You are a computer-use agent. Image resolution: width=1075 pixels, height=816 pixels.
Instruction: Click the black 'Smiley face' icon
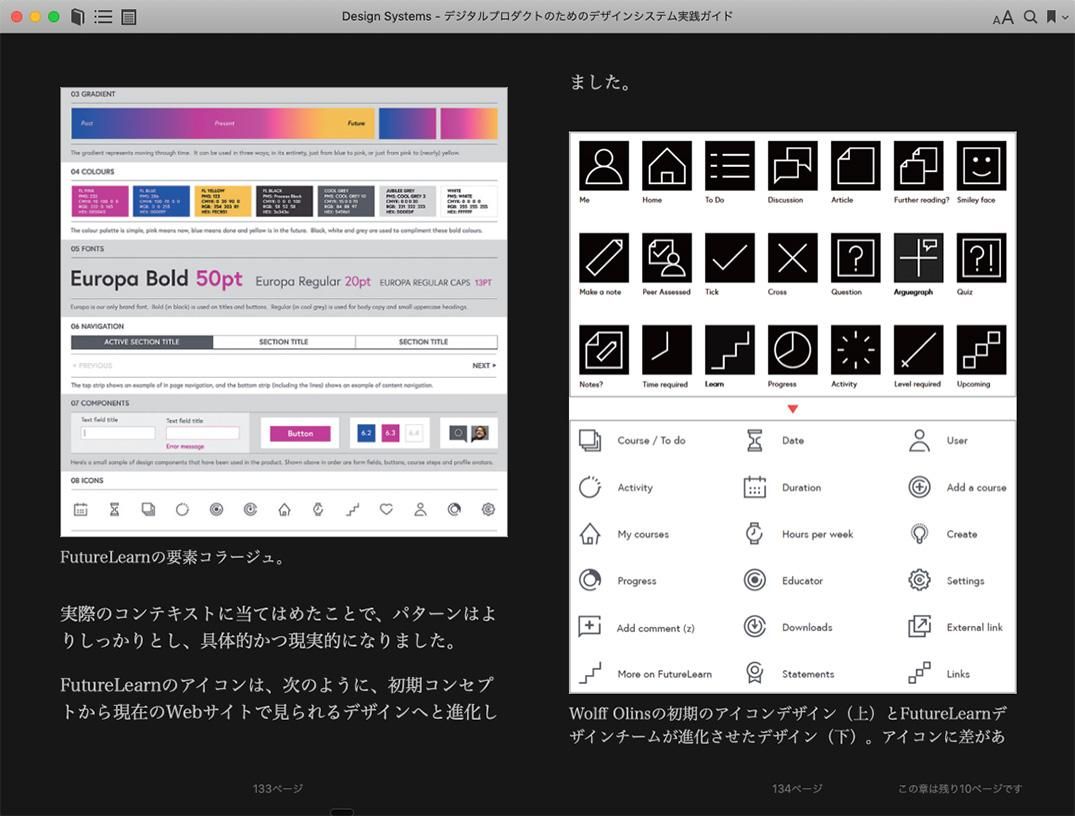point(981,165)
